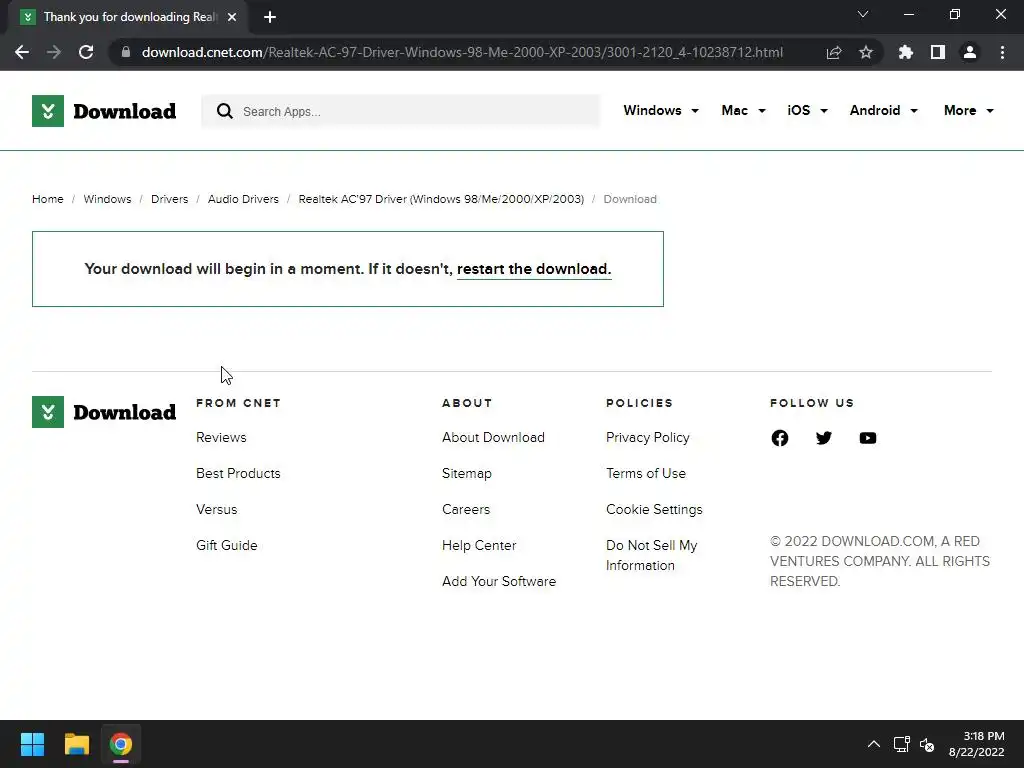Expand the Mac dropdown menu

(743, 110)
